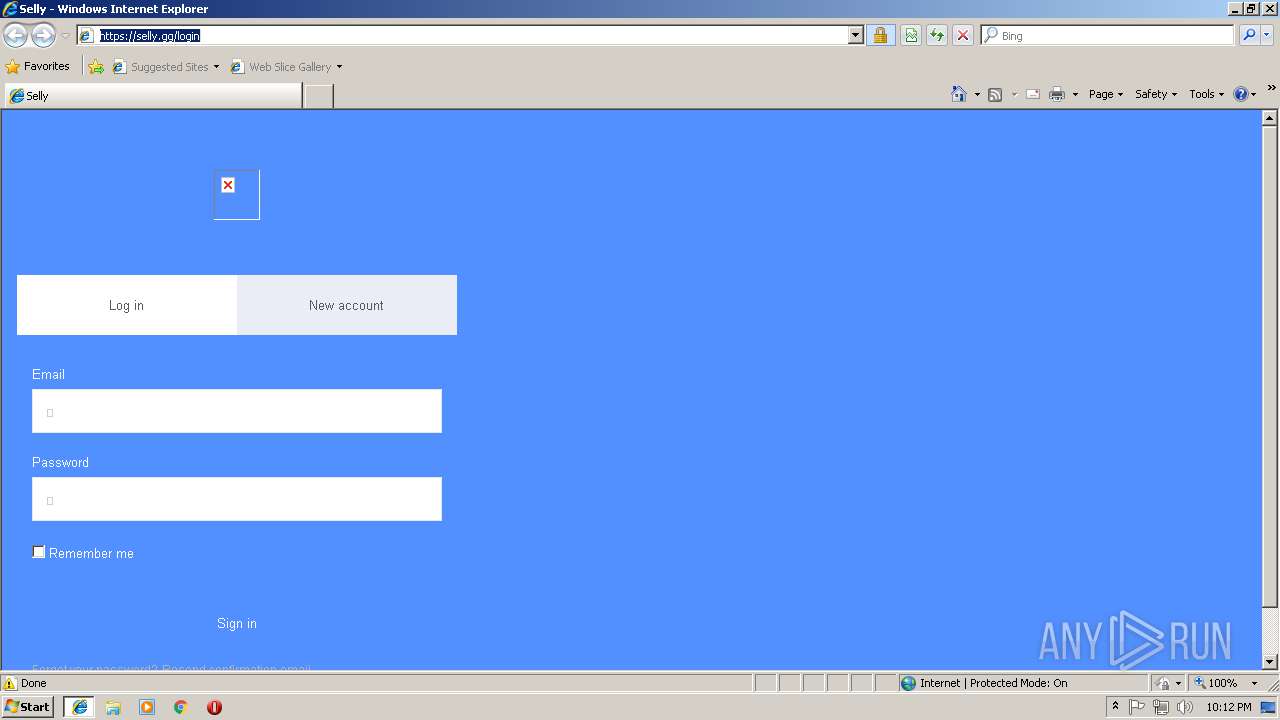Open the Tools menu

1206,94
